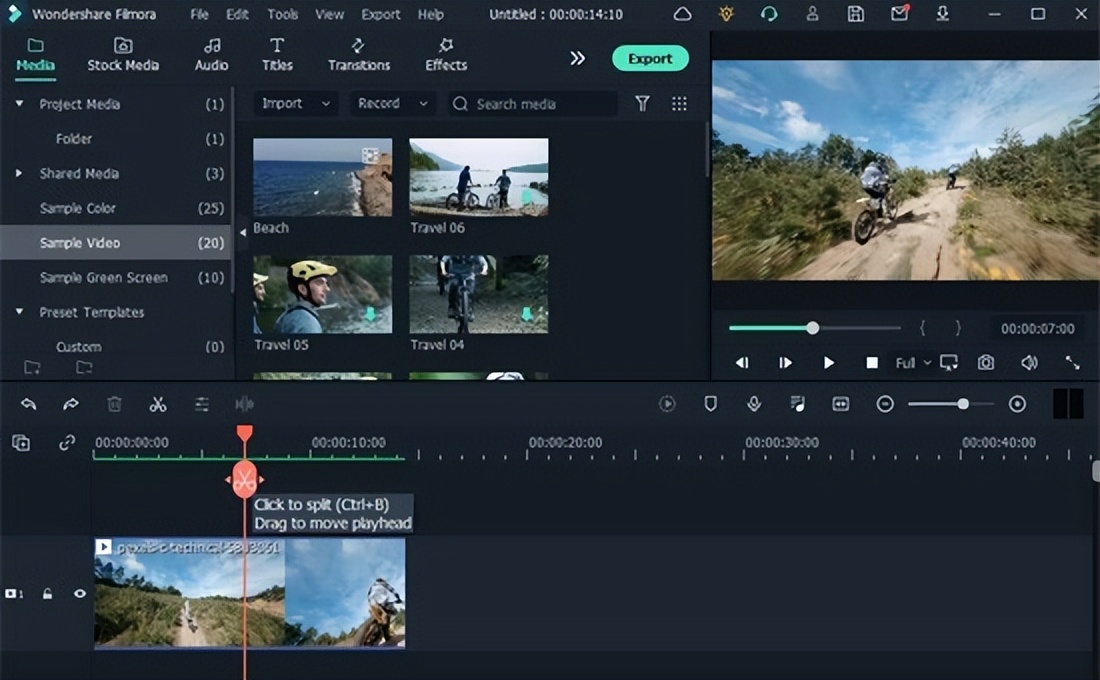Open the Export menu in the menu bar
The image size is (1100, 680).
point(380,14)
